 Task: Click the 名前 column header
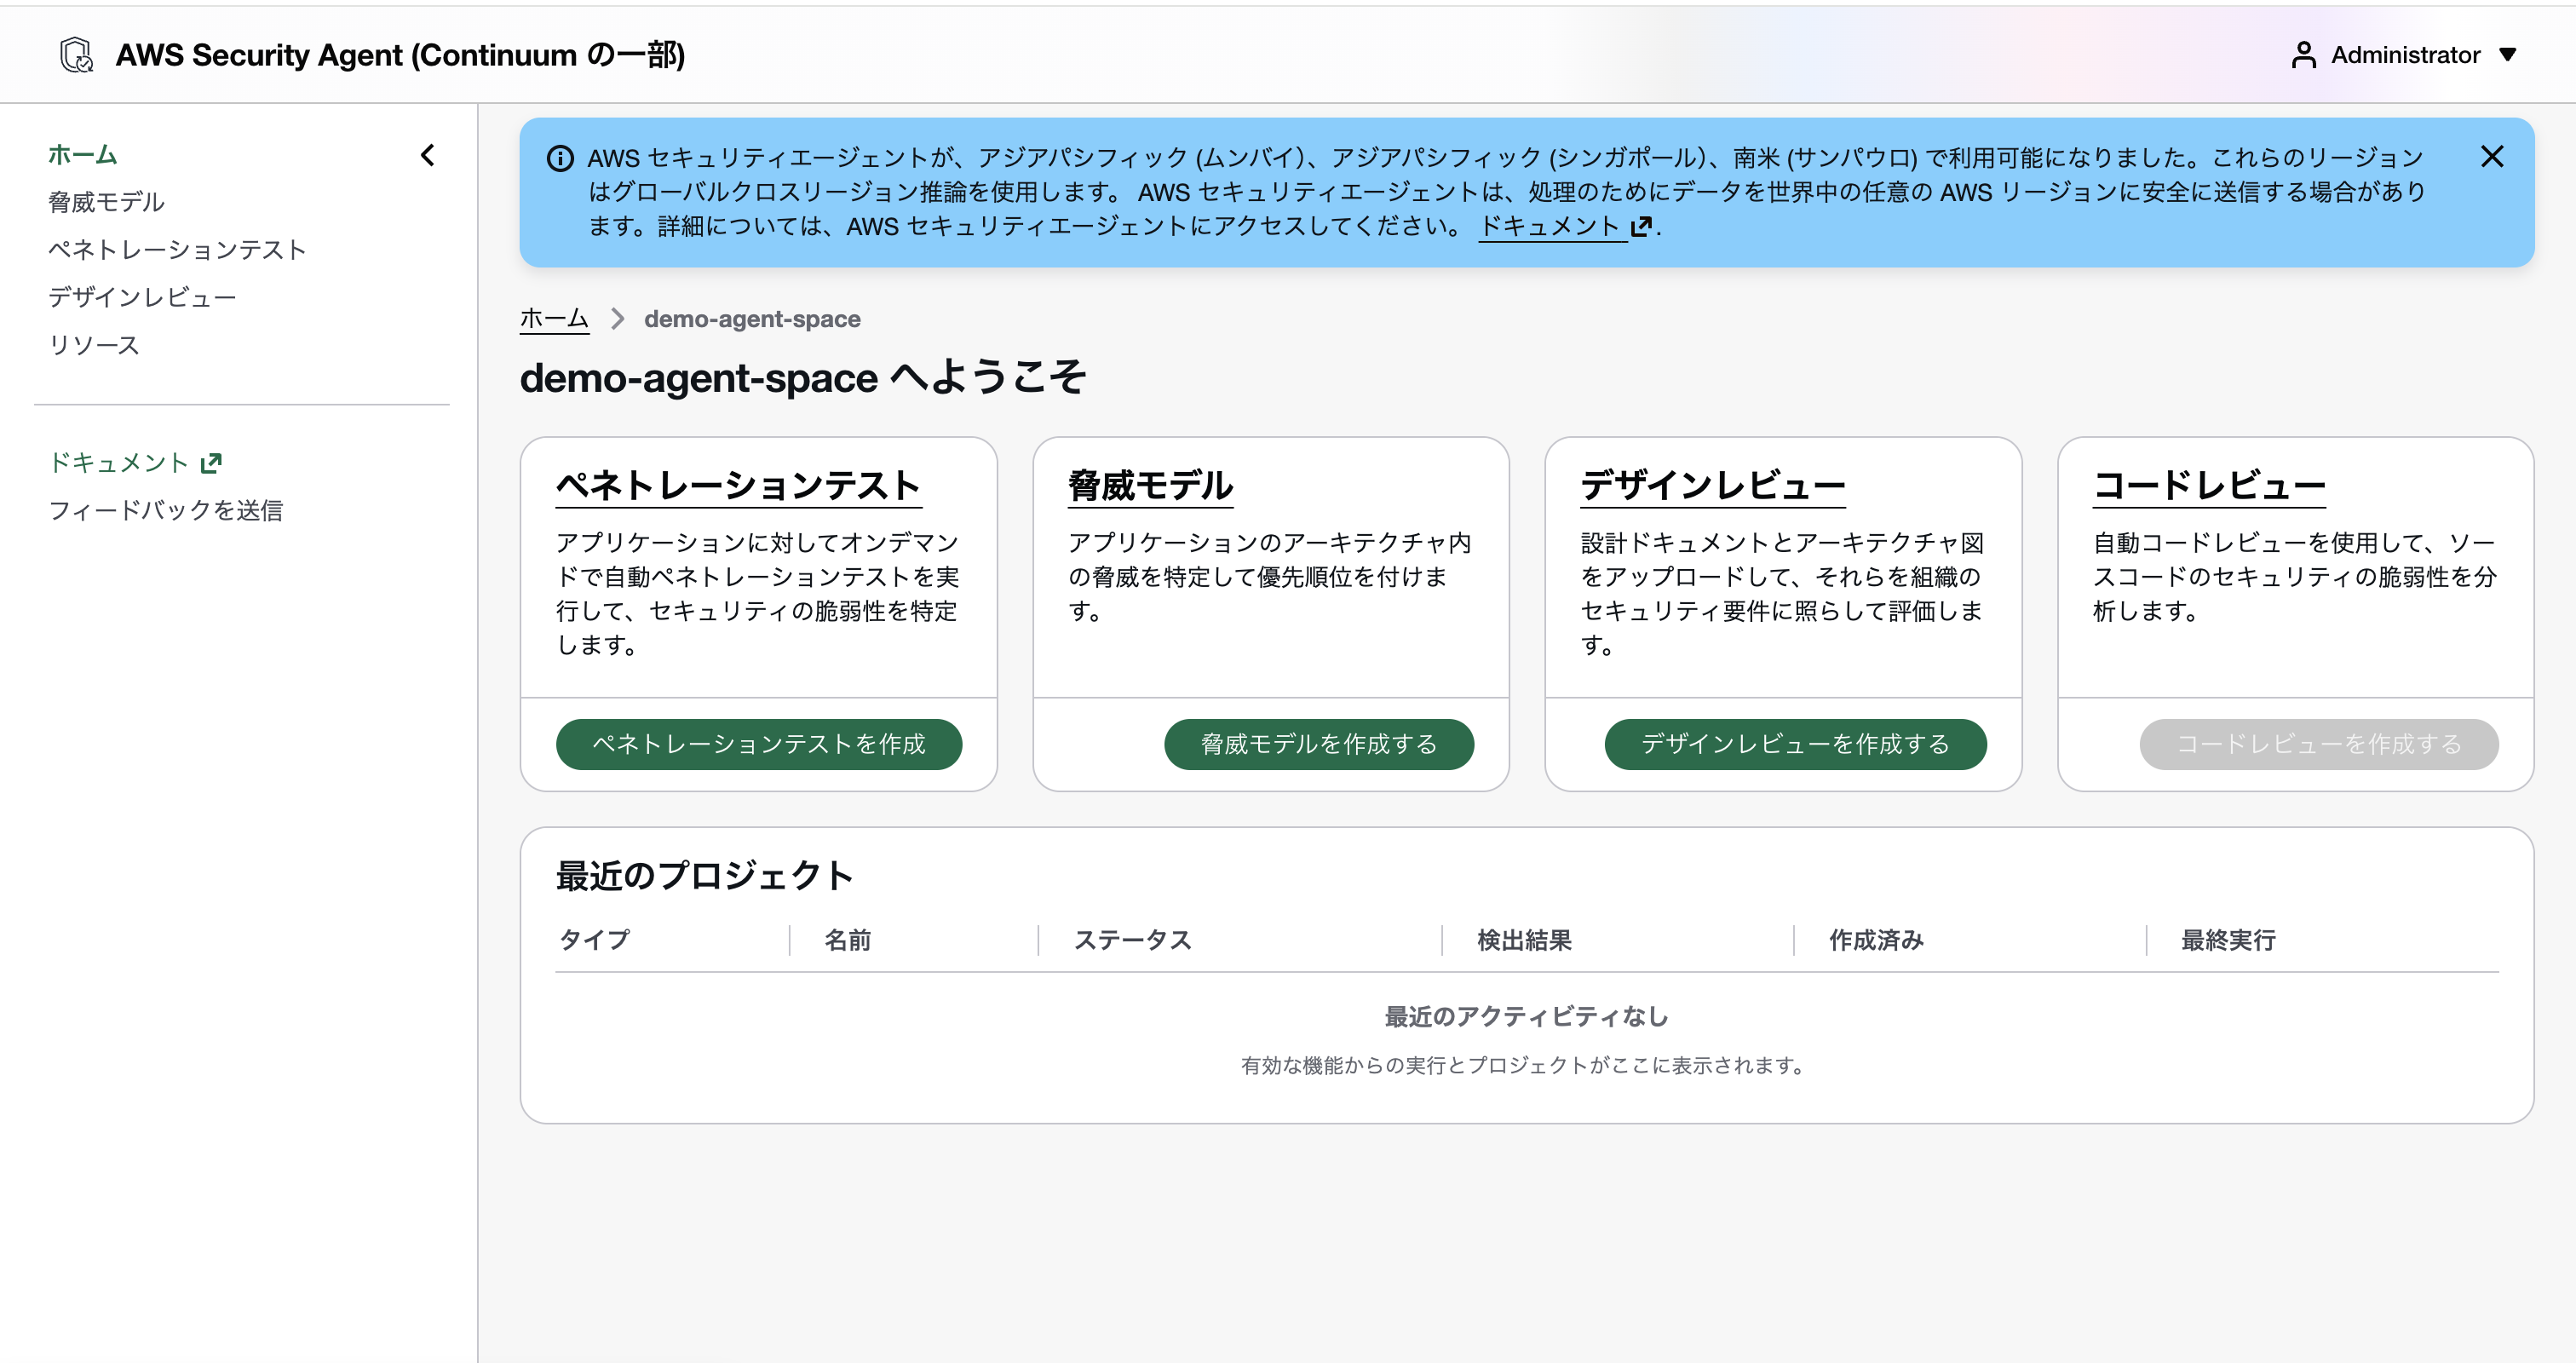point(848,940)
